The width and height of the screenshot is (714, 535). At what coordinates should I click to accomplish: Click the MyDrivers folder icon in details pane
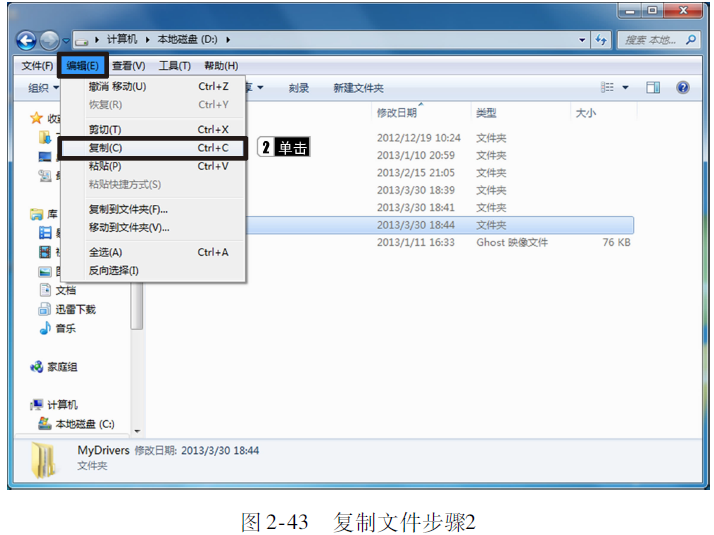pyautogui.click(x=44, y=460)
